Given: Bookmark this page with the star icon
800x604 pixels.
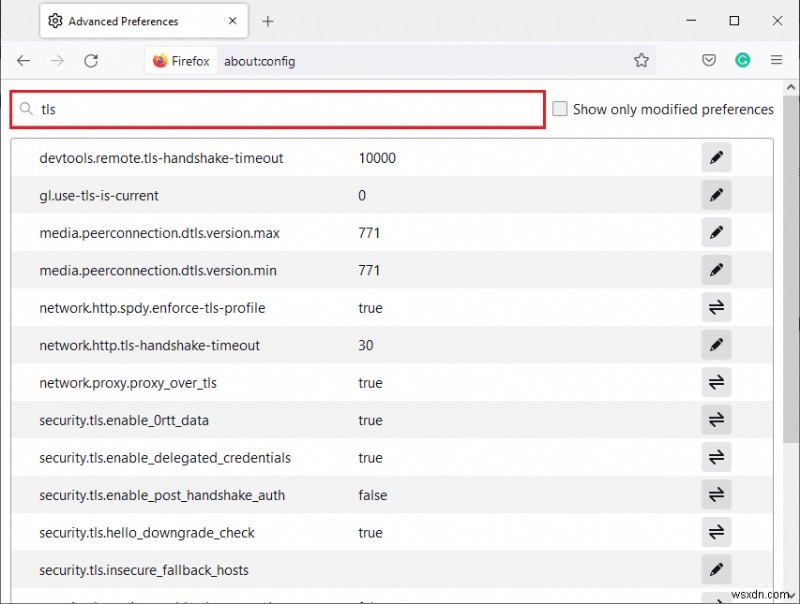Looking at the screenshot, I should click(641, 60).
